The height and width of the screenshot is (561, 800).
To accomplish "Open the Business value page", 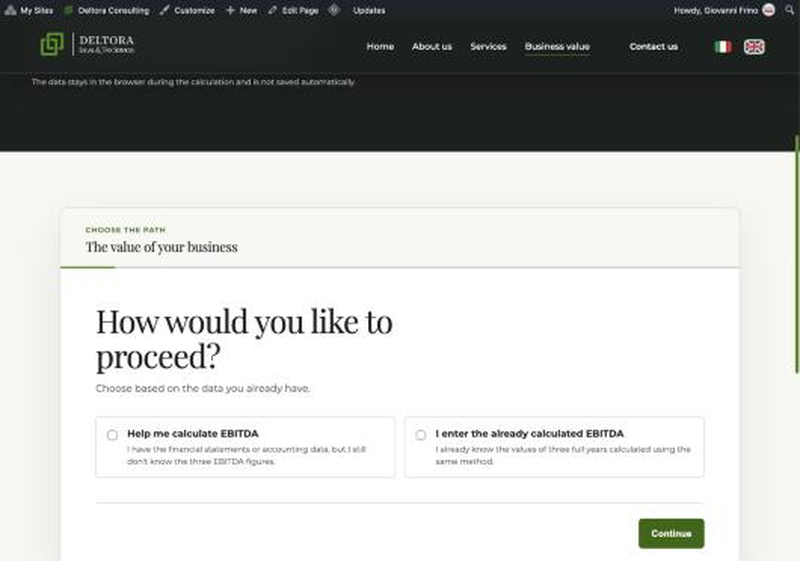I will (557, 46).
